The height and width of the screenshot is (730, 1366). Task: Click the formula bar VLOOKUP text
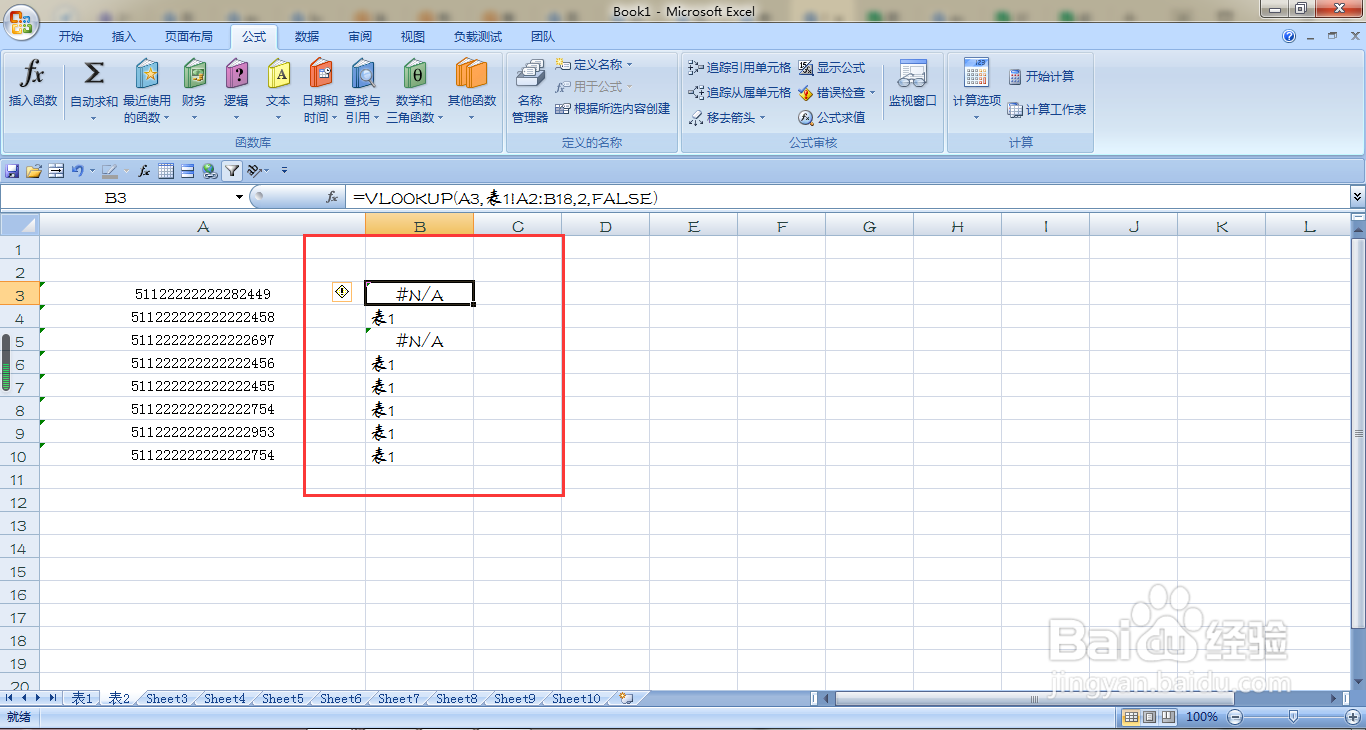(x=505, y=198)
